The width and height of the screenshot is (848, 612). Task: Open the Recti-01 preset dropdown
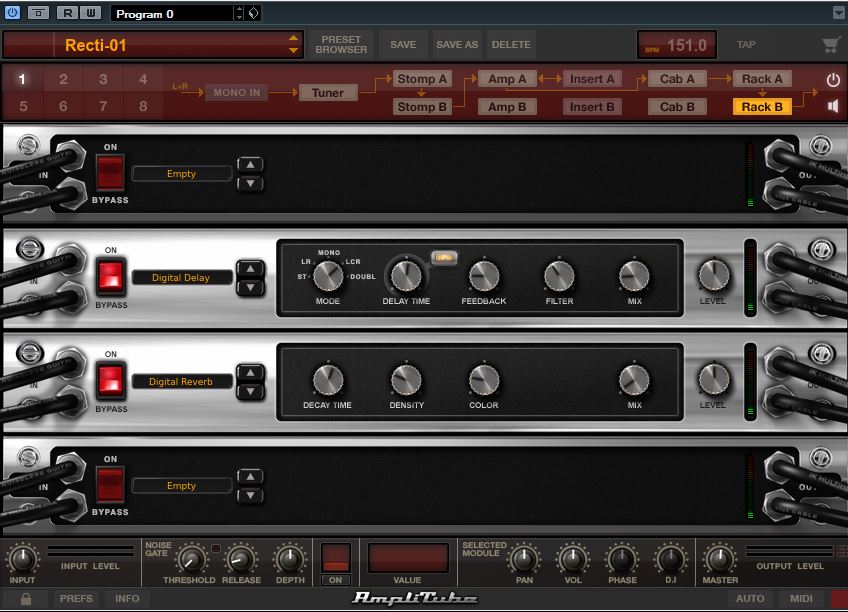click(293, 45)
